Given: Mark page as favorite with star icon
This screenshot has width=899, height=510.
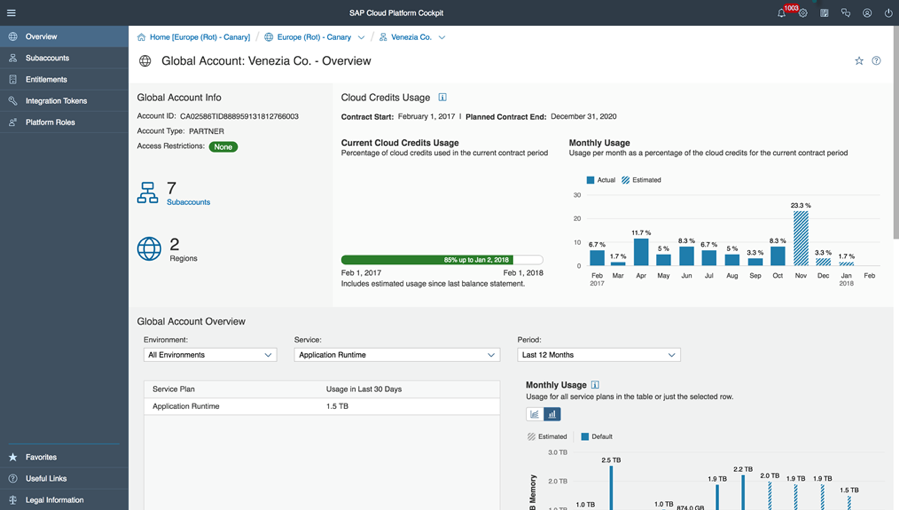Looking at the screenshot, I should 859,61.
